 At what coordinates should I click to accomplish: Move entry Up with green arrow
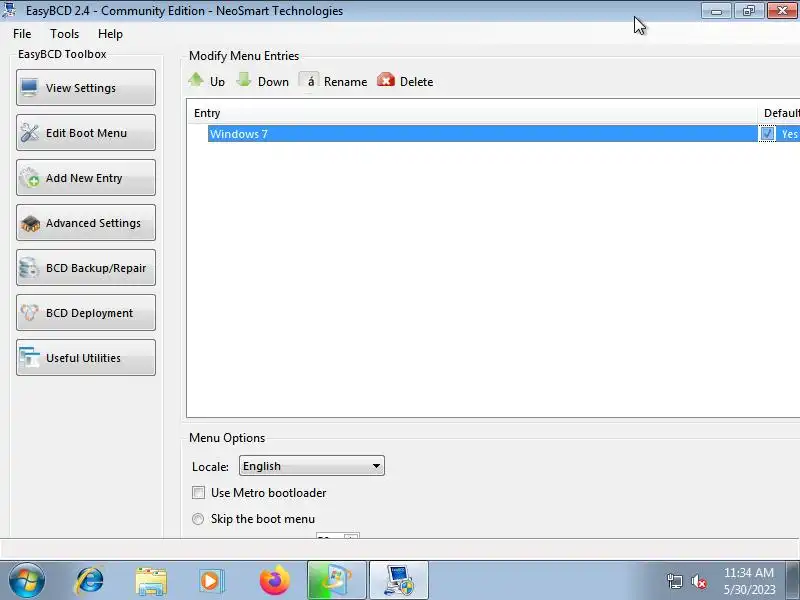coord(206,81)
